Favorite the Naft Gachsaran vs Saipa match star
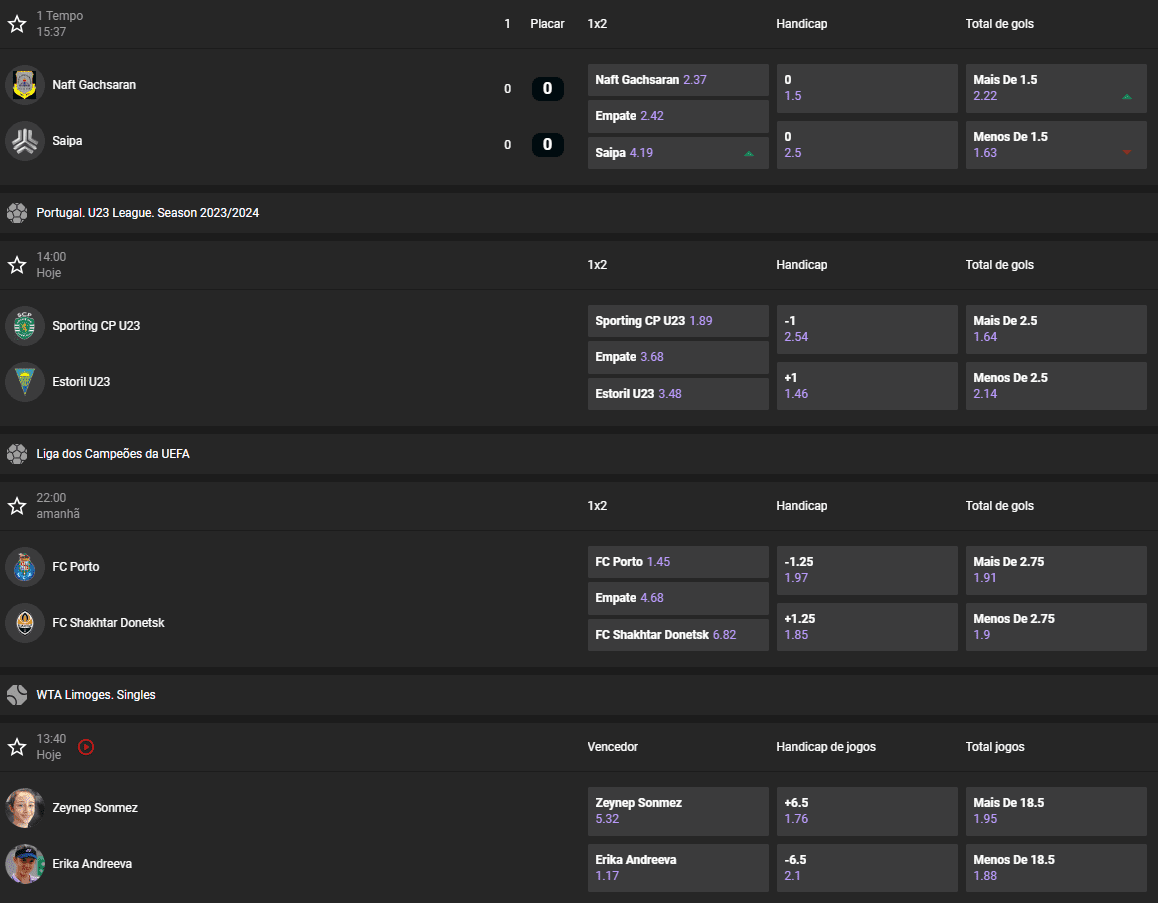The image size is (1158, 903). 17,24
